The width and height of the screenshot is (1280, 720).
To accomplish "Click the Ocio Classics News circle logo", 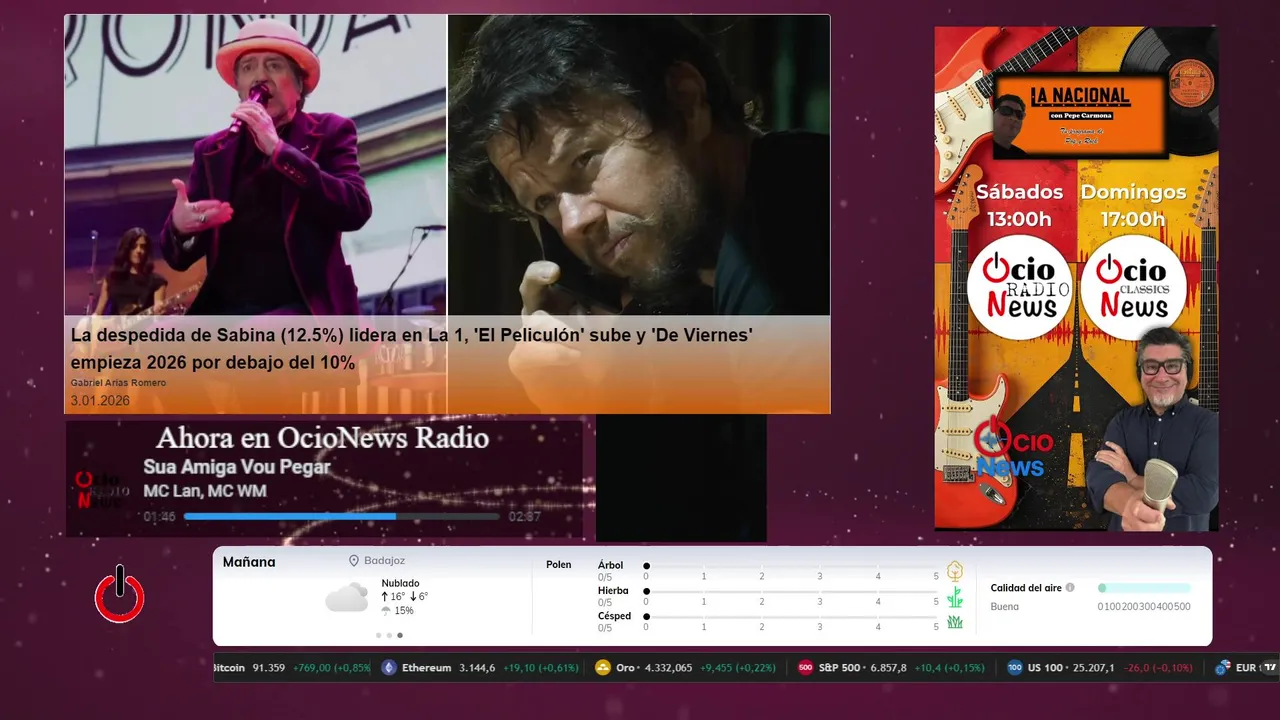I will point(1134,287).
